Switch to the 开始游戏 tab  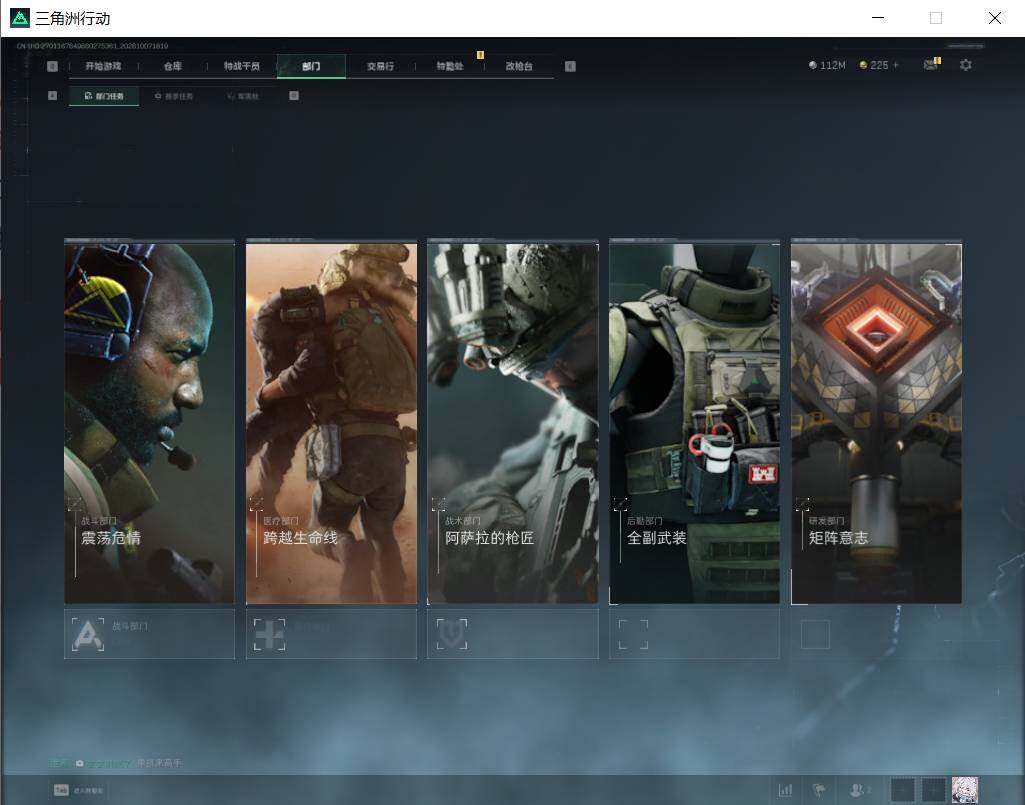click(103, 66)
